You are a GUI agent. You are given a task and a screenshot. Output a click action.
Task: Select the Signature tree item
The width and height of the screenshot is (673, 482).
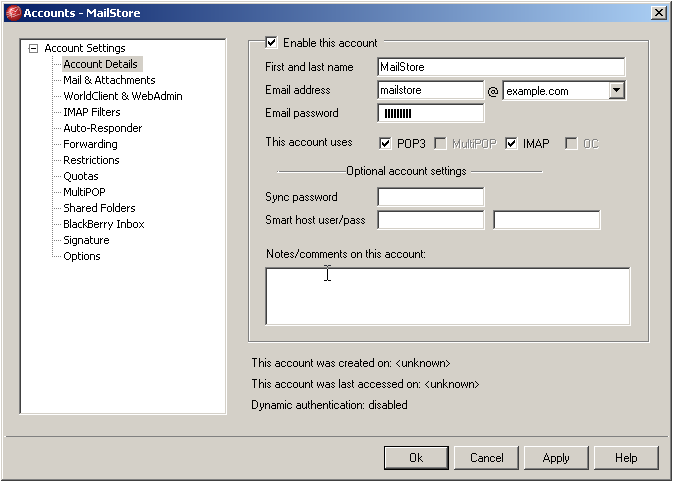86,240
